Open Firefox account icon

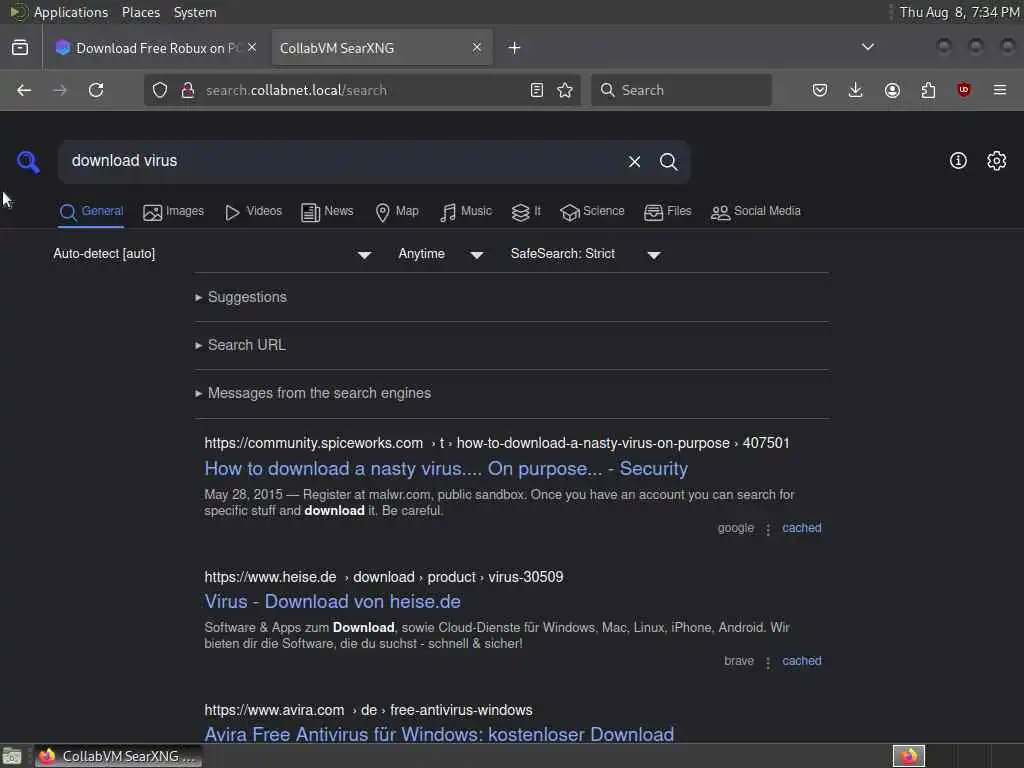(892, 90)
